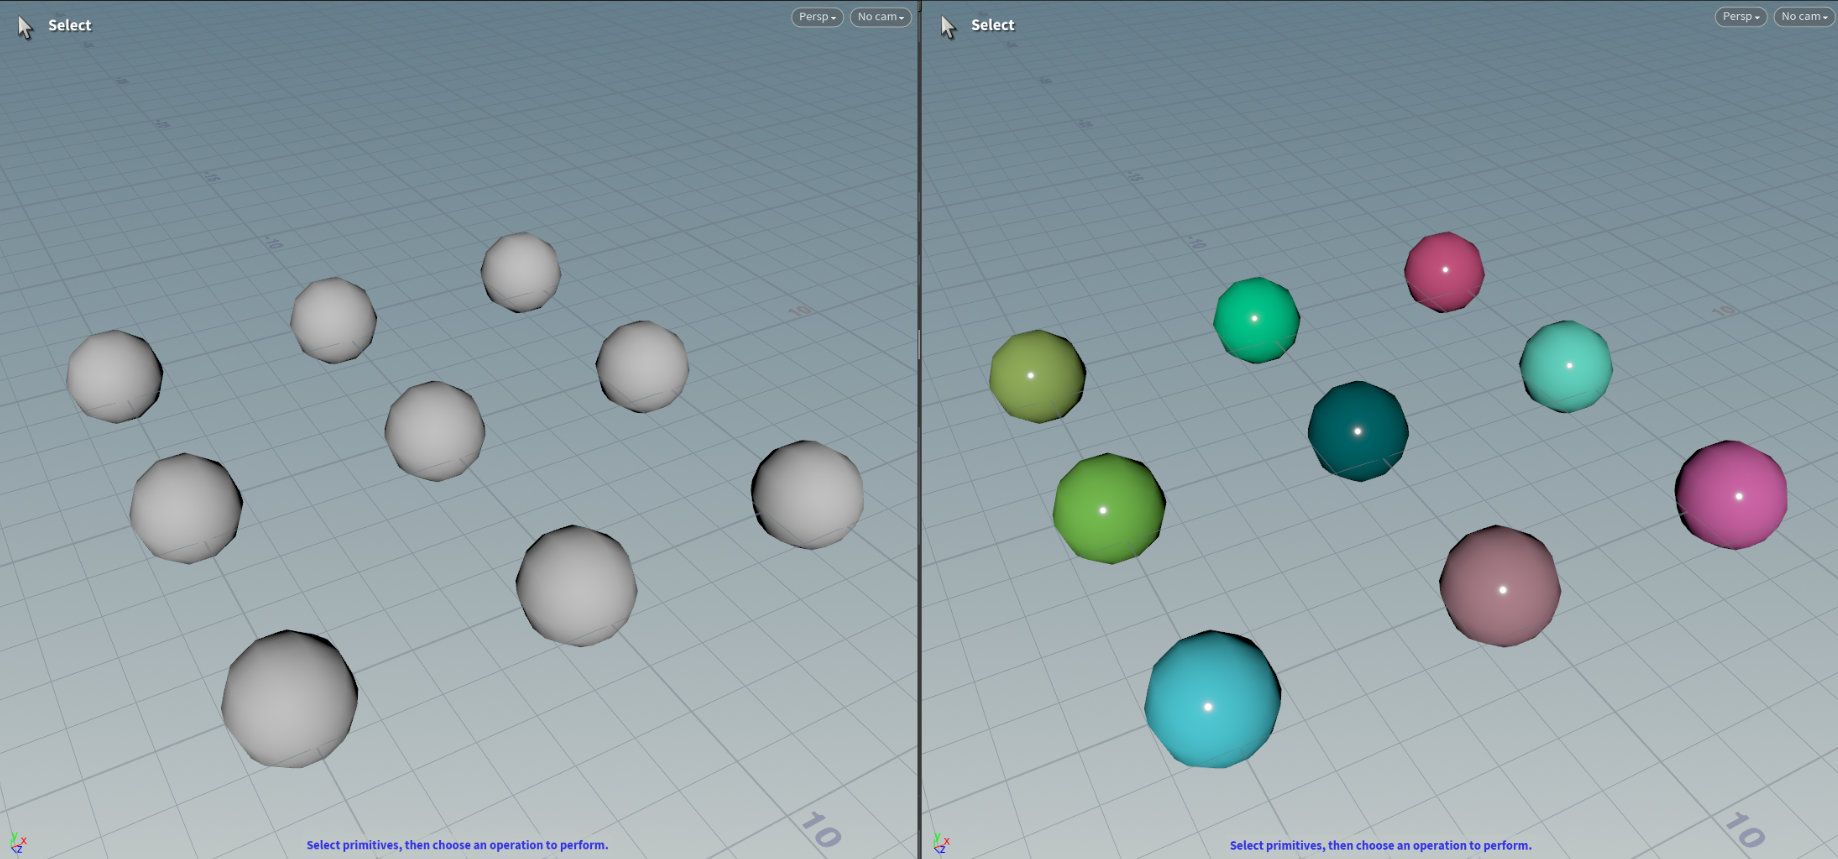Click the Select arrow icon in right viewport
This screenshot has height=859, width=1838.
[948, 27]
